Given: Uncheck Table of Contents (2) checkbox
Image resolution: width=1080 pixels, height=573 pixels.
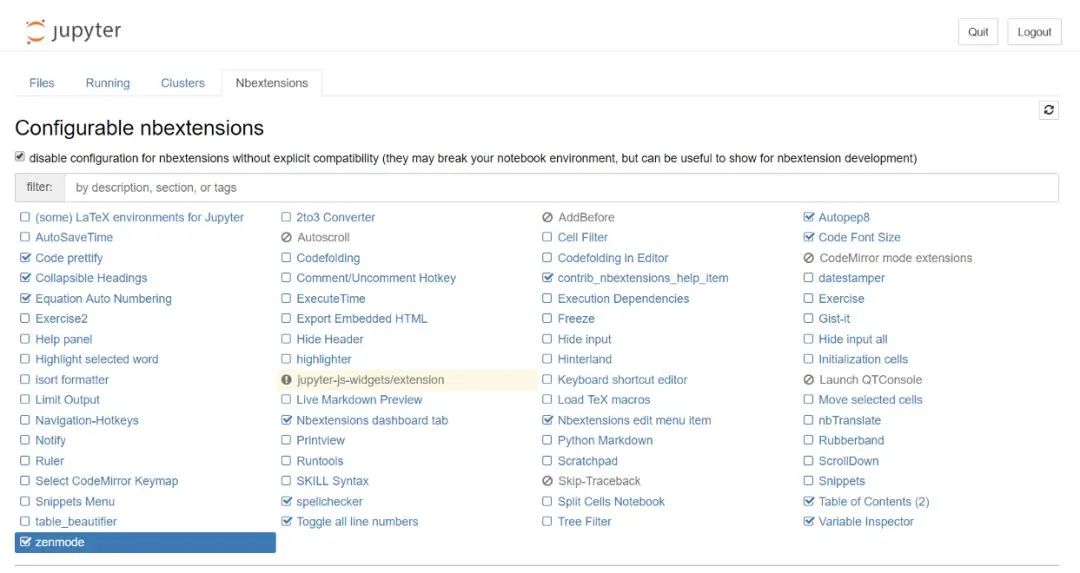Looking at the screenshot, I should pos(809,502).
